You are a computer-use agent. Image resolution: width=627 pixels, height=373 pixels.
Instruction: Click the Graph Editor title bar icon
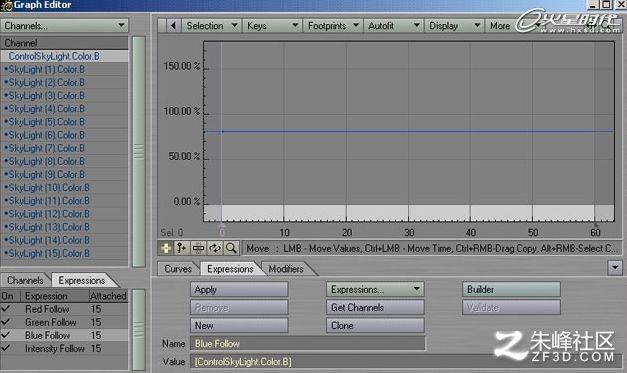click(6, 6)
